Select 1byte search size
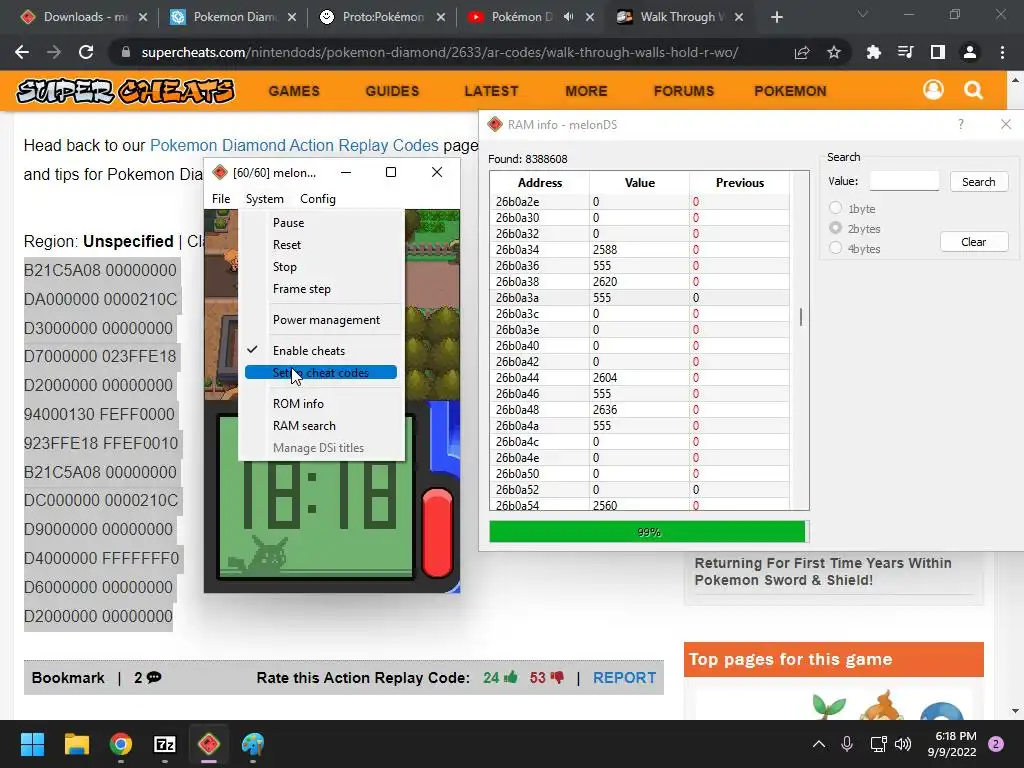This screenshot has height=768, width=1024. click(835, 208)
